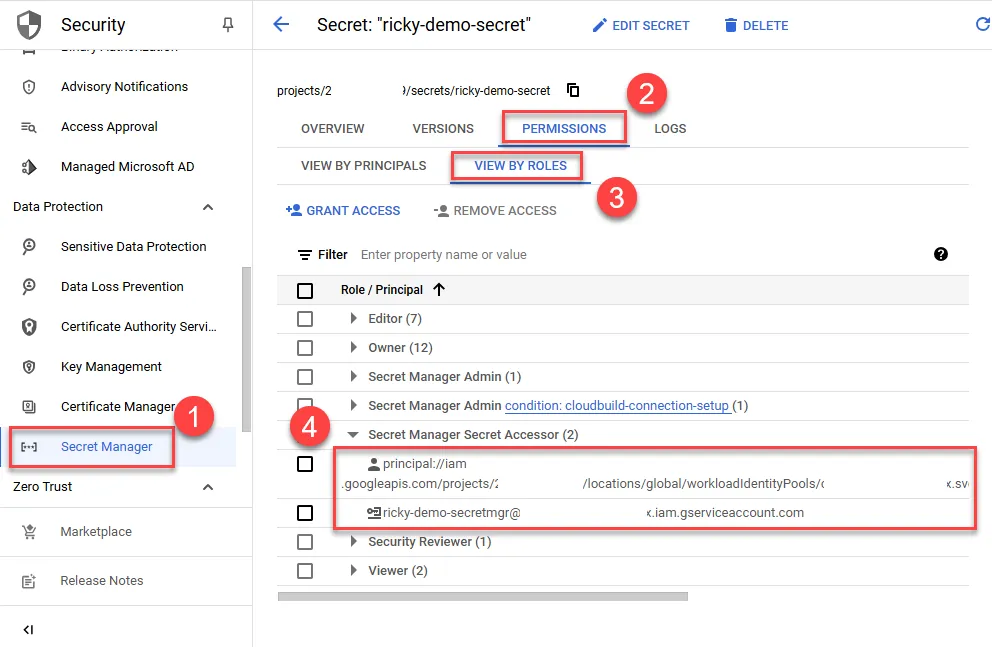Click the user icon beside principal://iam
992x647 pixels.
point(374,464)
